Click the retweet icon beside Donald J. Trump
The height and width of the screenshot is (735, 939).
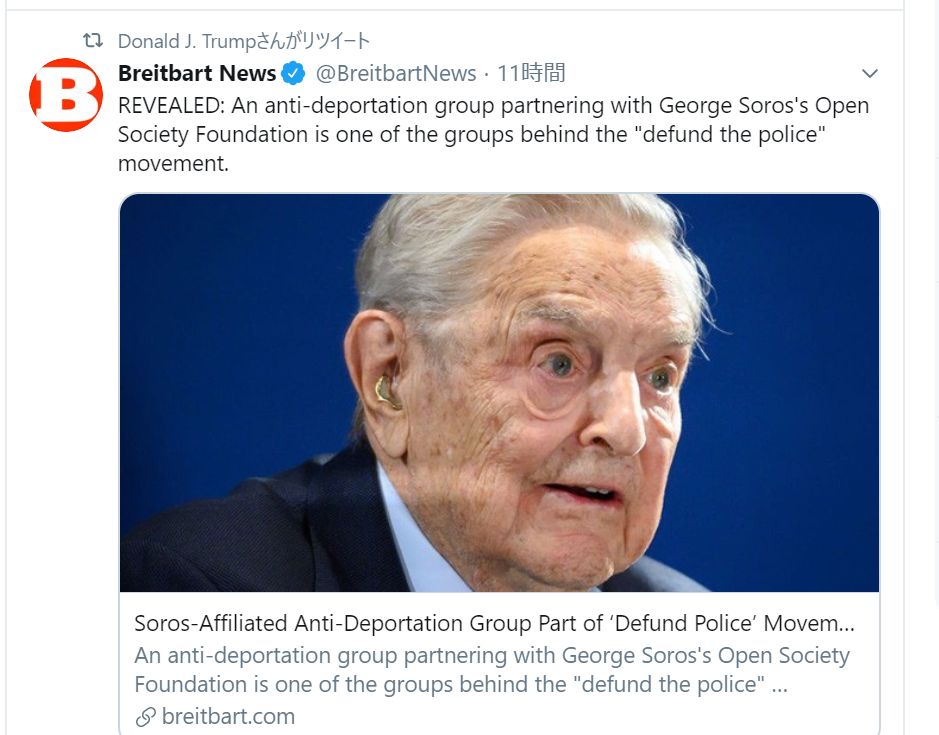(93, 41)
